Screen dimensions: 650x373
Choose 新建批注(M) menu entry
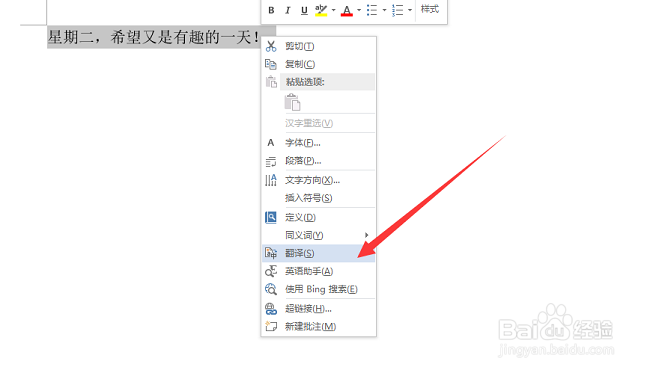click(x=318, y=327)
